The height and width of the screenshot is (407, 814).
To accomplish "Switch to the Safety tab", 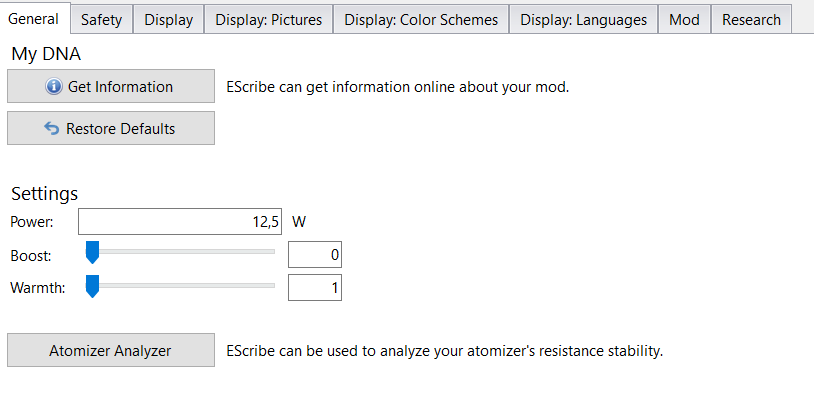I will point(101,19).
